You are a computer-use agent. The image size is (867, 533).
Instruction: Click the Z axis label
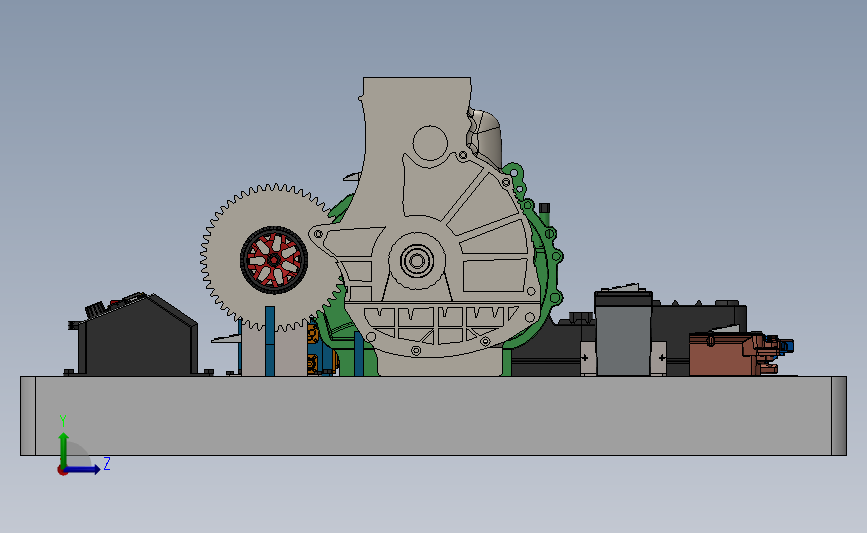107,463
